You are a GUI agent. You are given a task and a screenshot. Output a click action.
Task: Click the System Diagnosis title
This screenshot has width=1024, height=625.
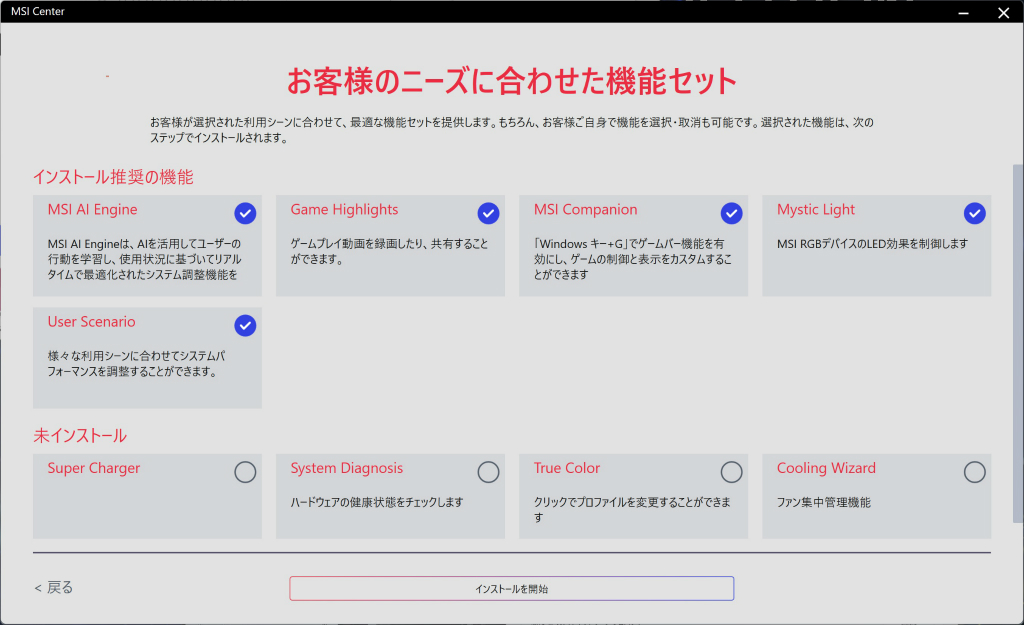point(347,468)
